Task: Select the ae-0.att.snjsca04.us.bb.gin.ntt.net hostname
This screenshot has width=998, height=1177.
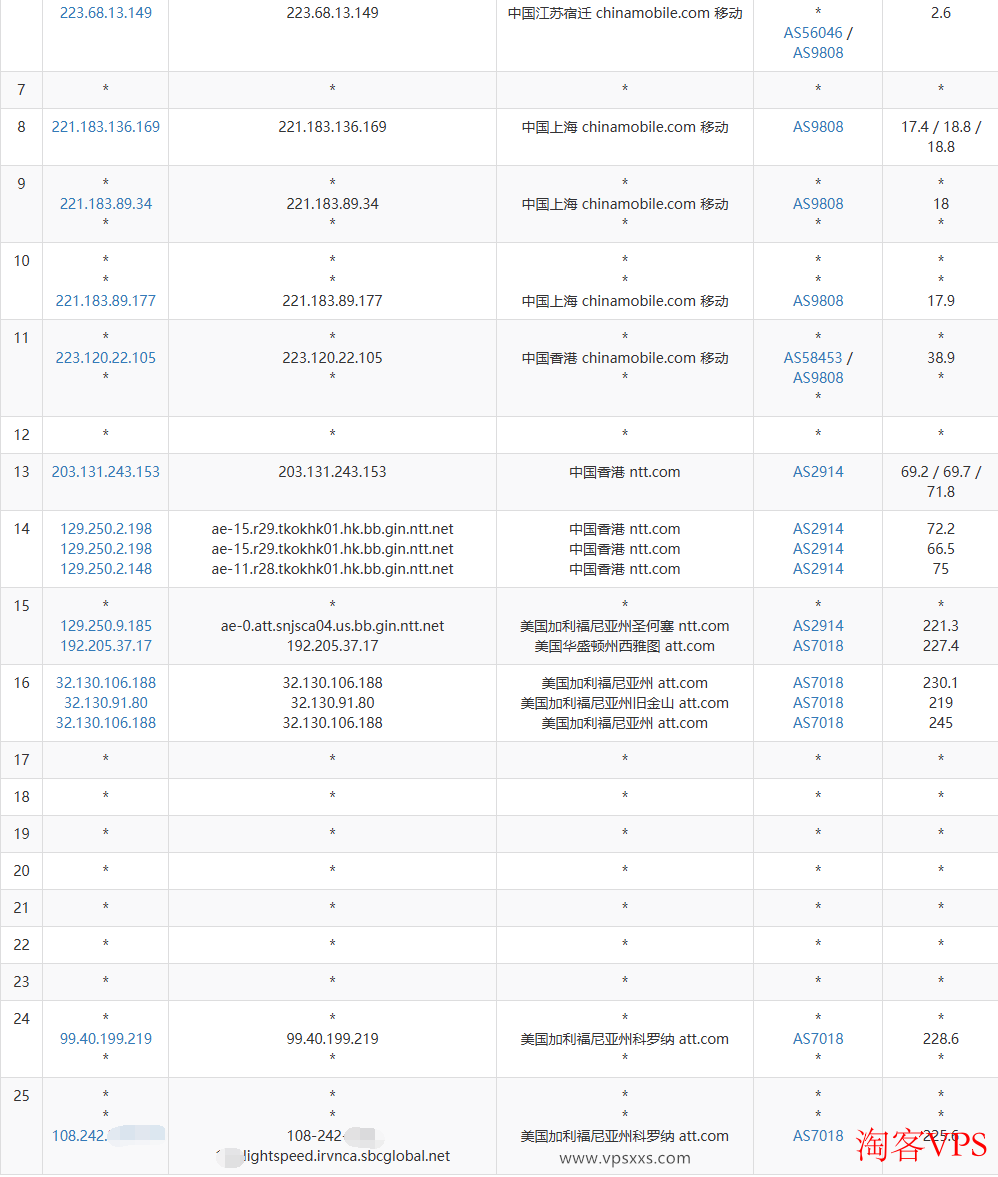Action: coord(332,626)
